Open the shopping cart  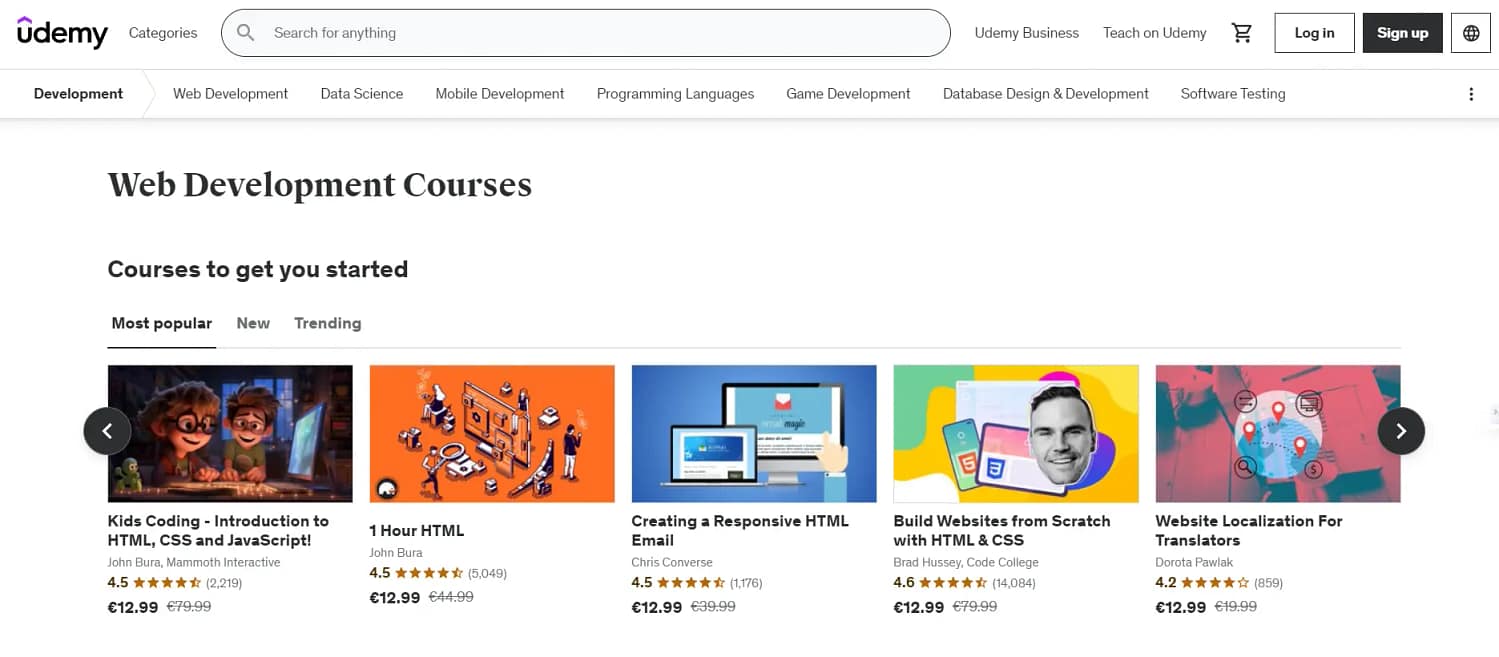(x=1242, y=32)
